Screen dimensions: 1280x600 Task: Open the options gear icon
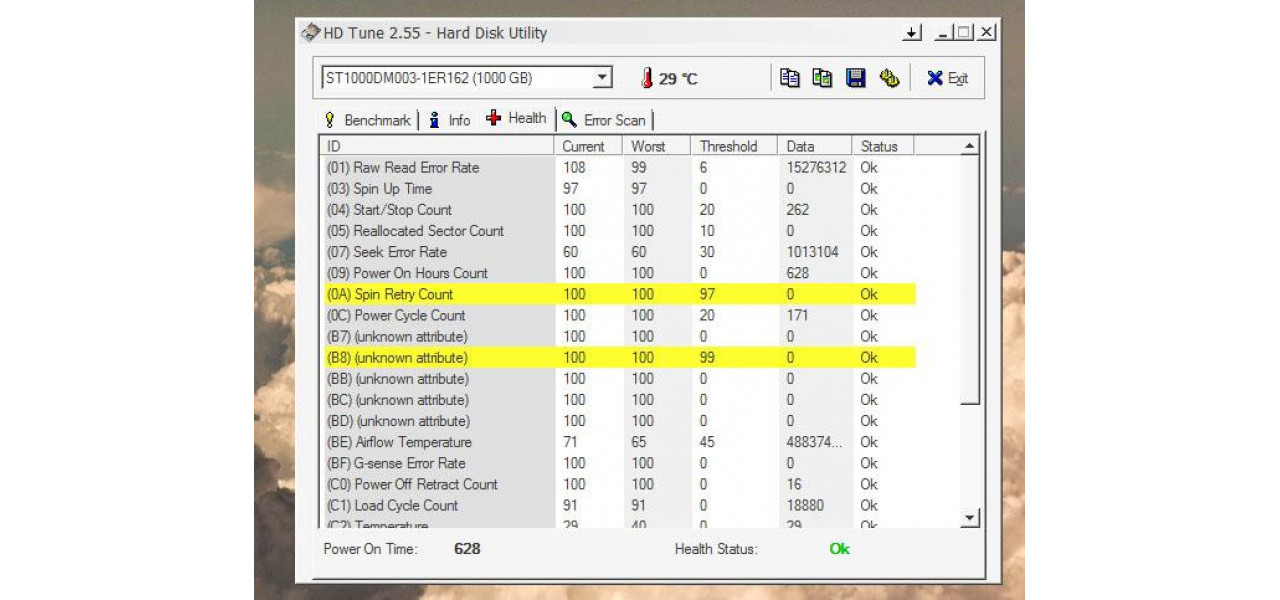tap(889, 78)
